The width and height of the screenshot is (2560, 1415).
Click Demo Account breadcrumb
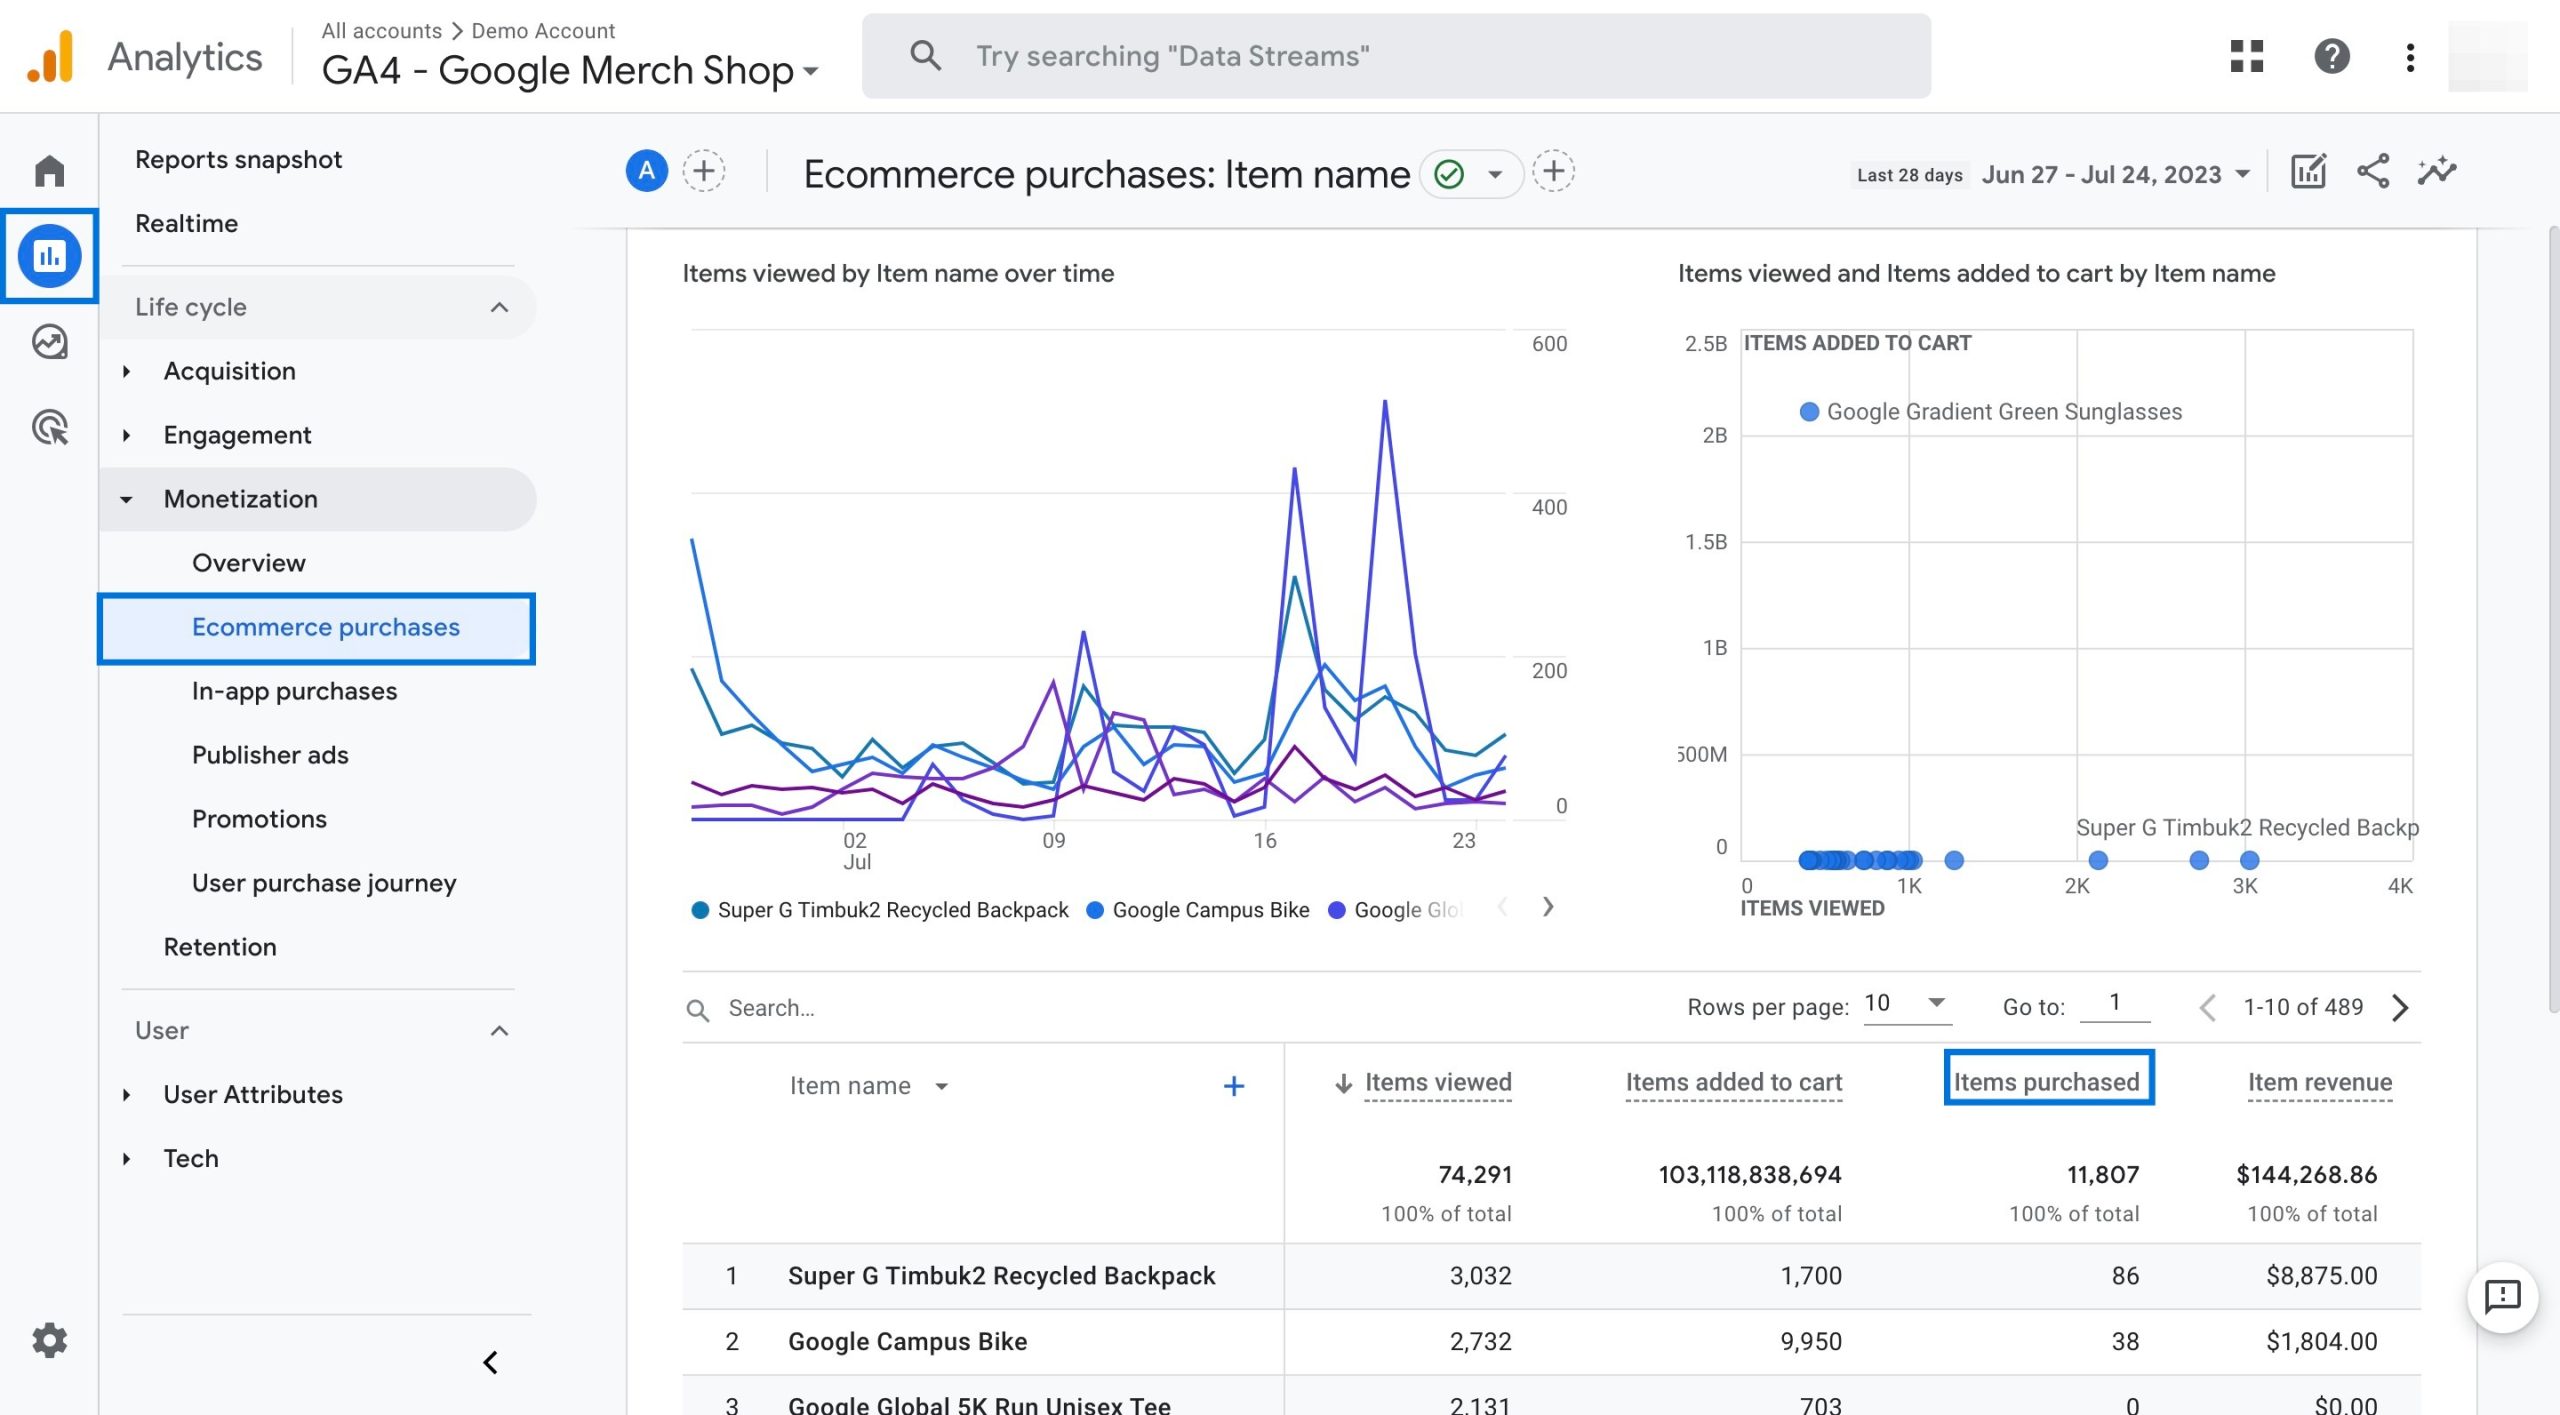point(543,31)
